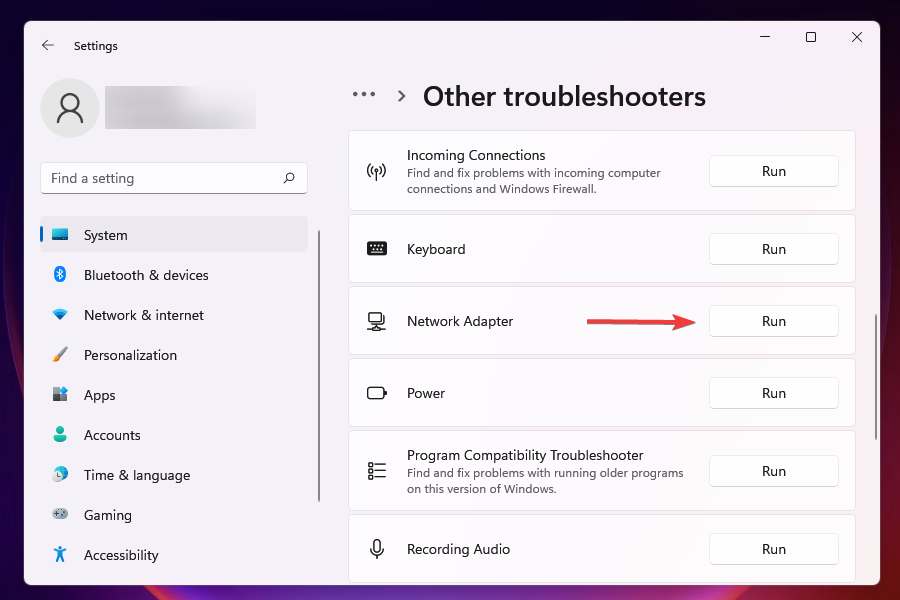Open Accessibility settings
Image resolution: width=900 pixels, height=600 pixels.
point(174,555)
